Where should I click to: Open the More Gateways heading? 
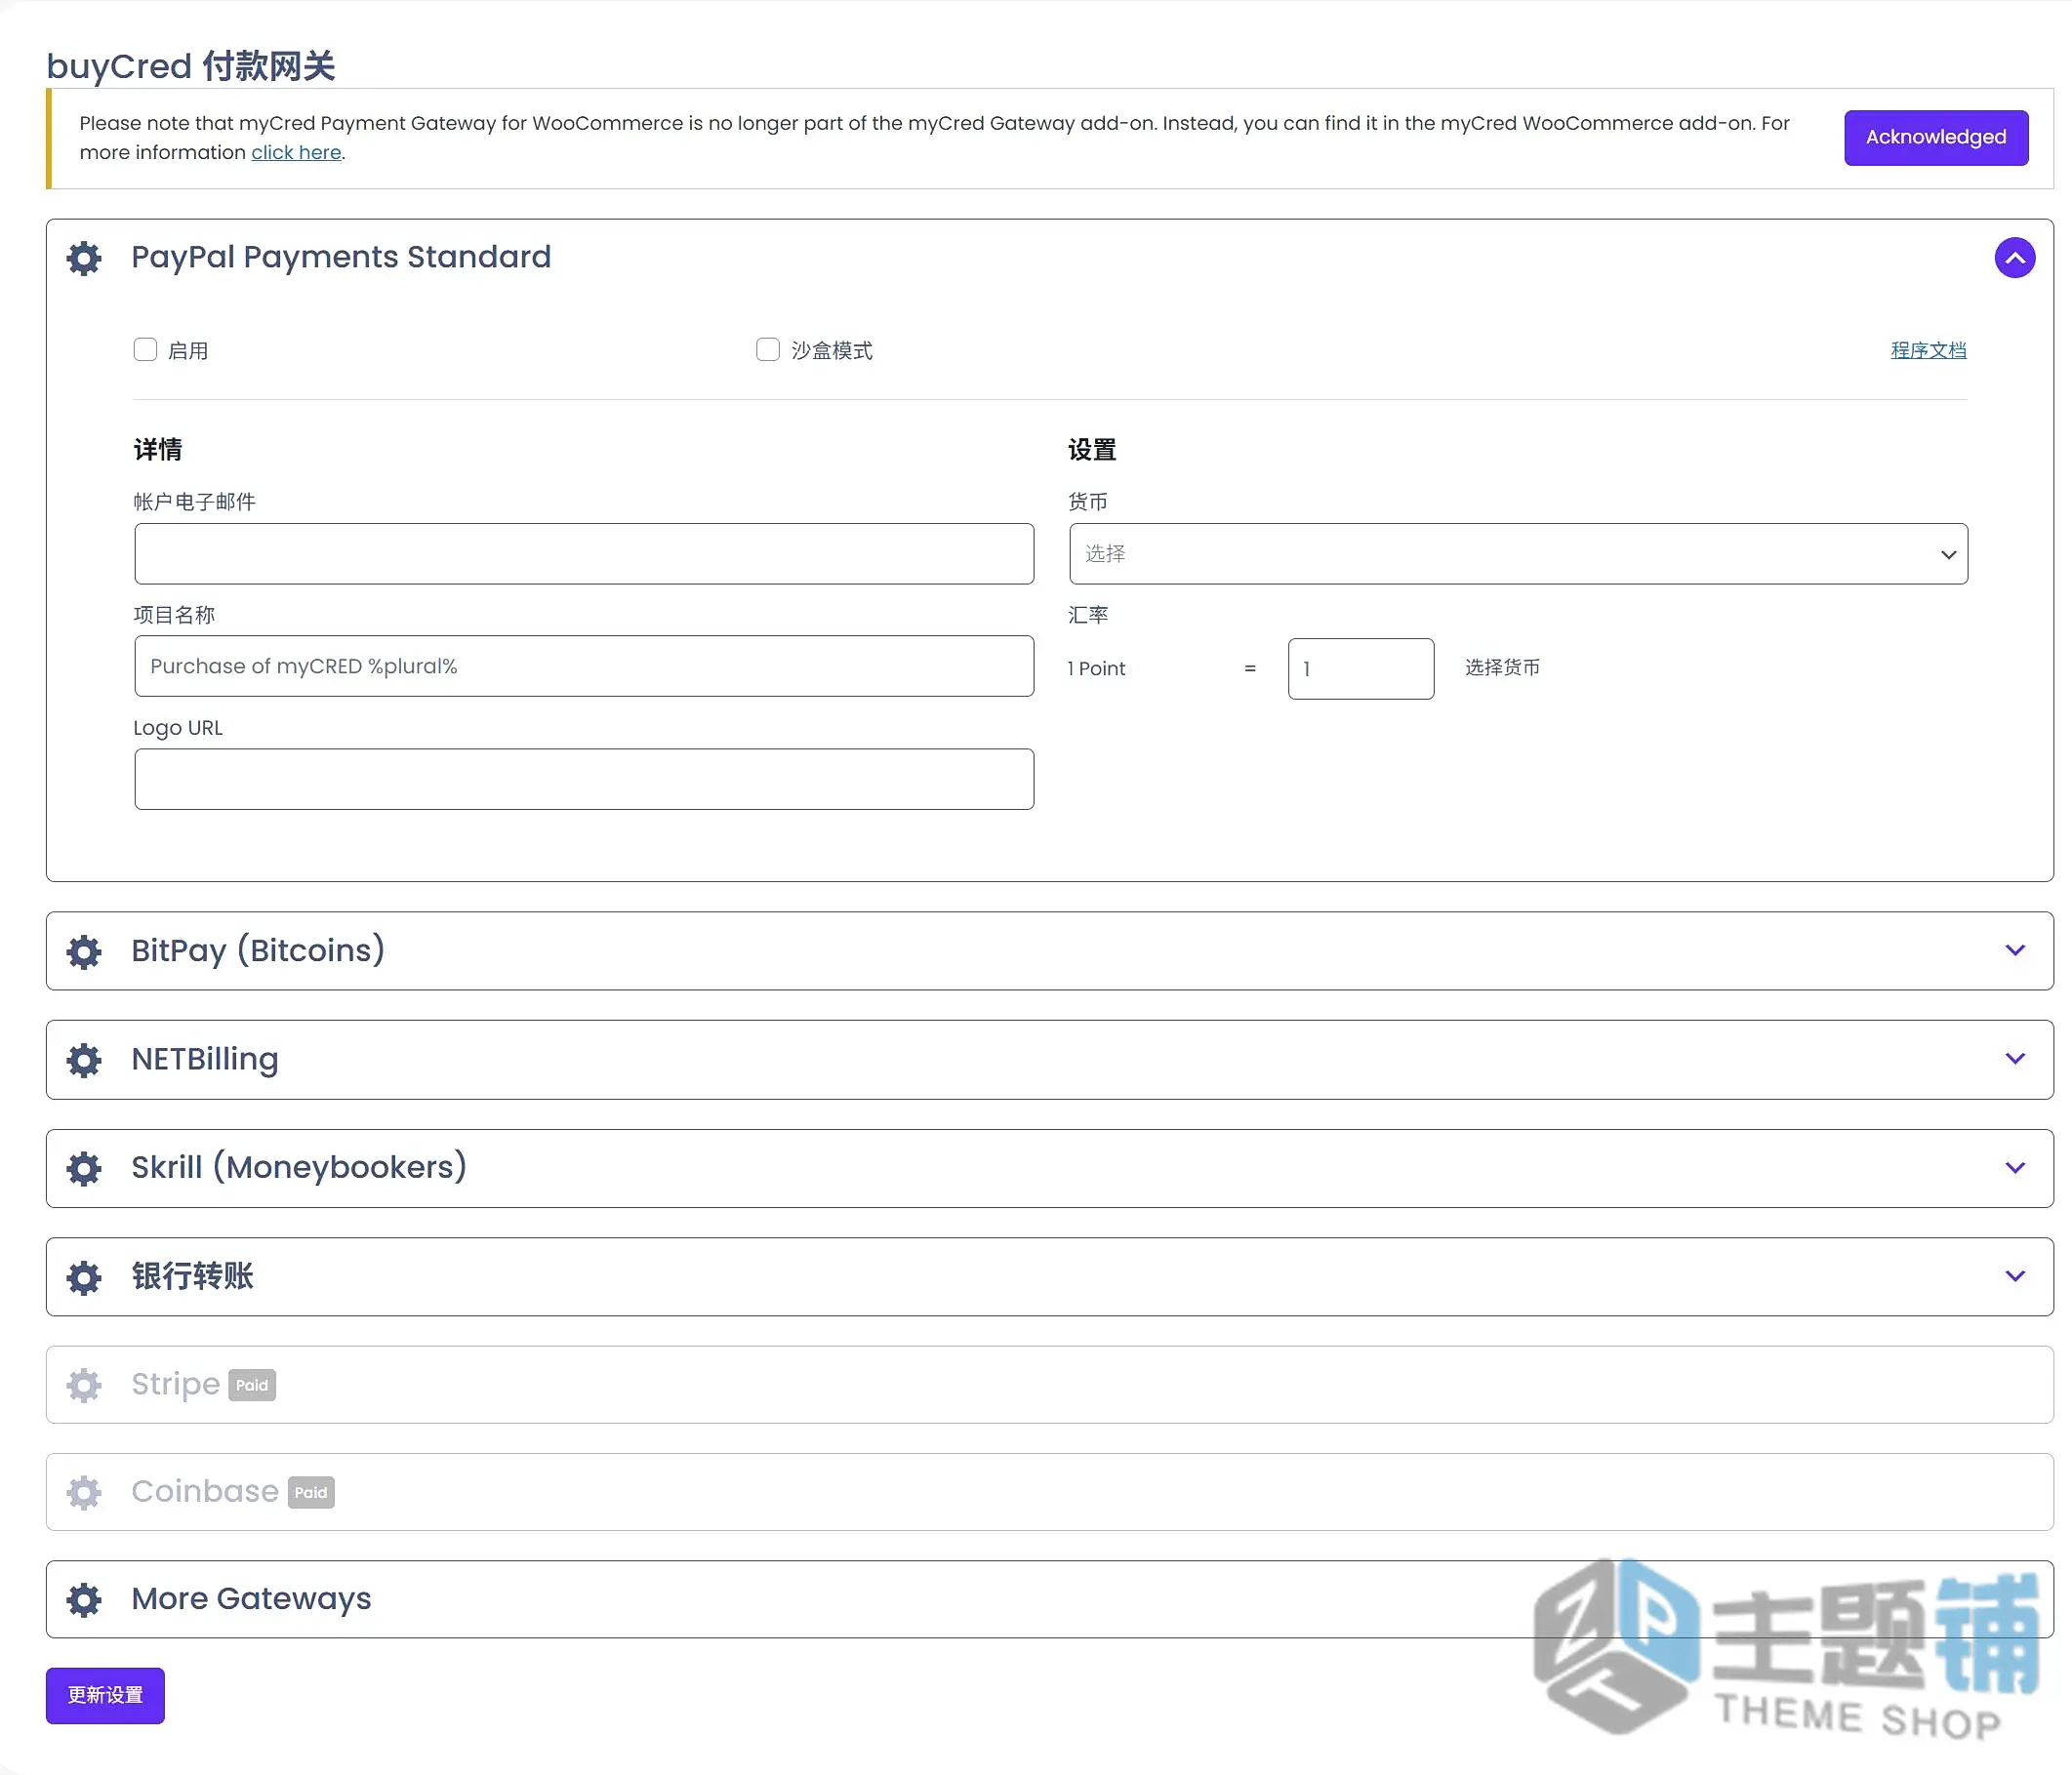pos(251,1598)
